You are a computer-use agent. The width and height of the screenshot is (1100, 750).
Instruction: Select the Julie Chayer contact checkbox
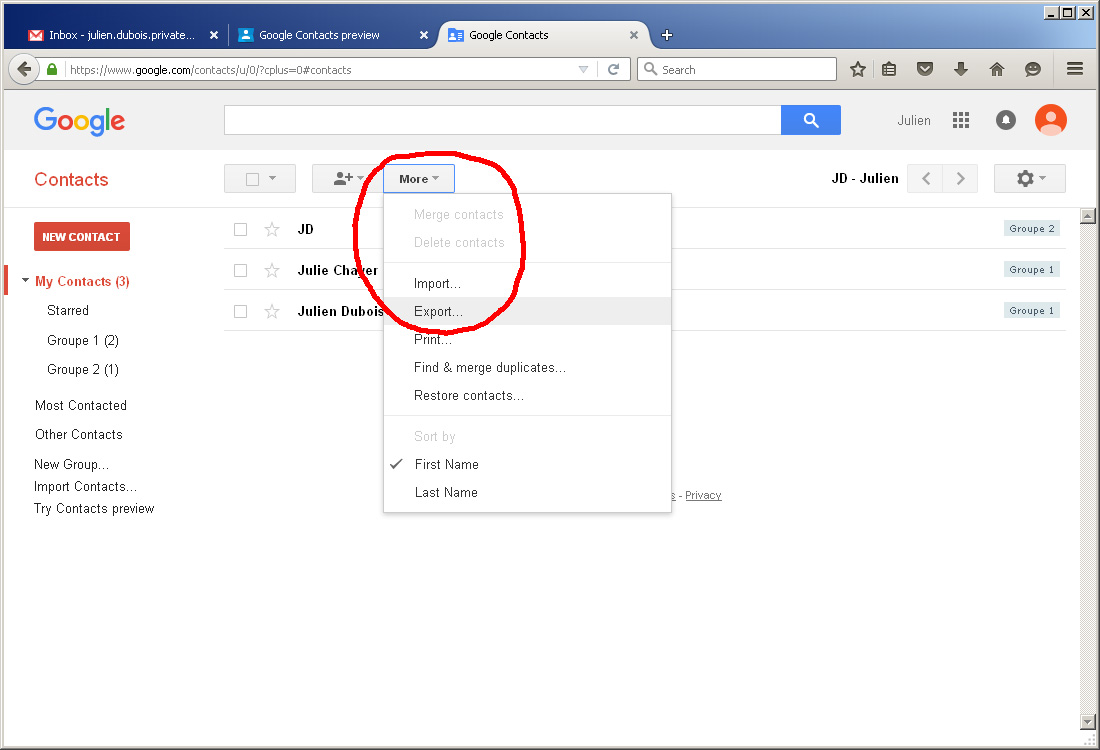point(240,270)
